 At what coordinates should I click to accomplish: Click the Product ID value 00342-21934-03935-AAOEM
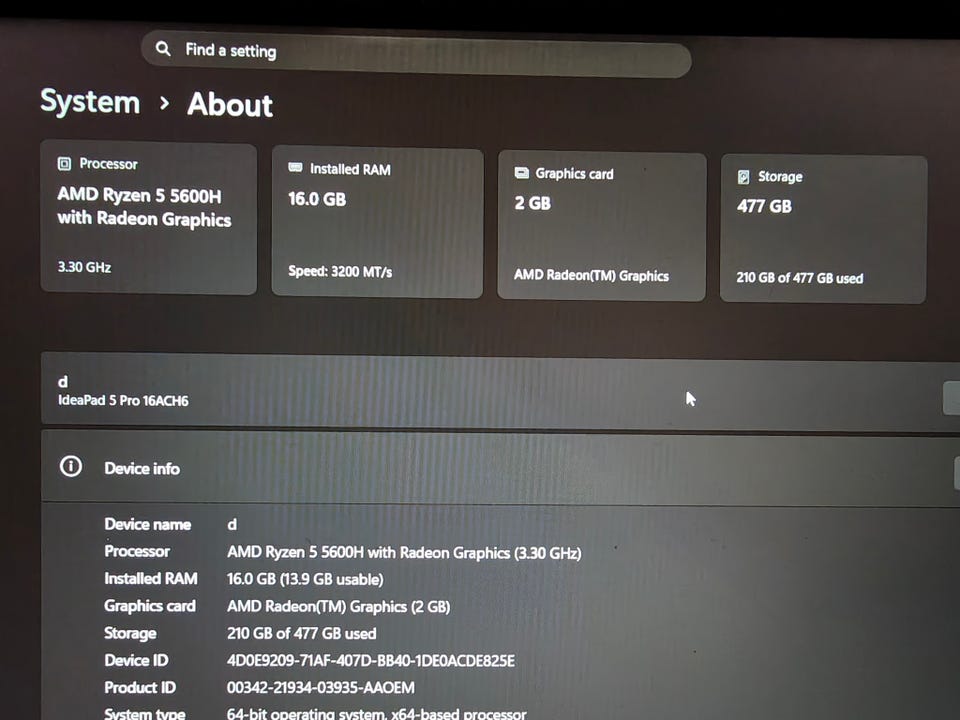point(320,688)
